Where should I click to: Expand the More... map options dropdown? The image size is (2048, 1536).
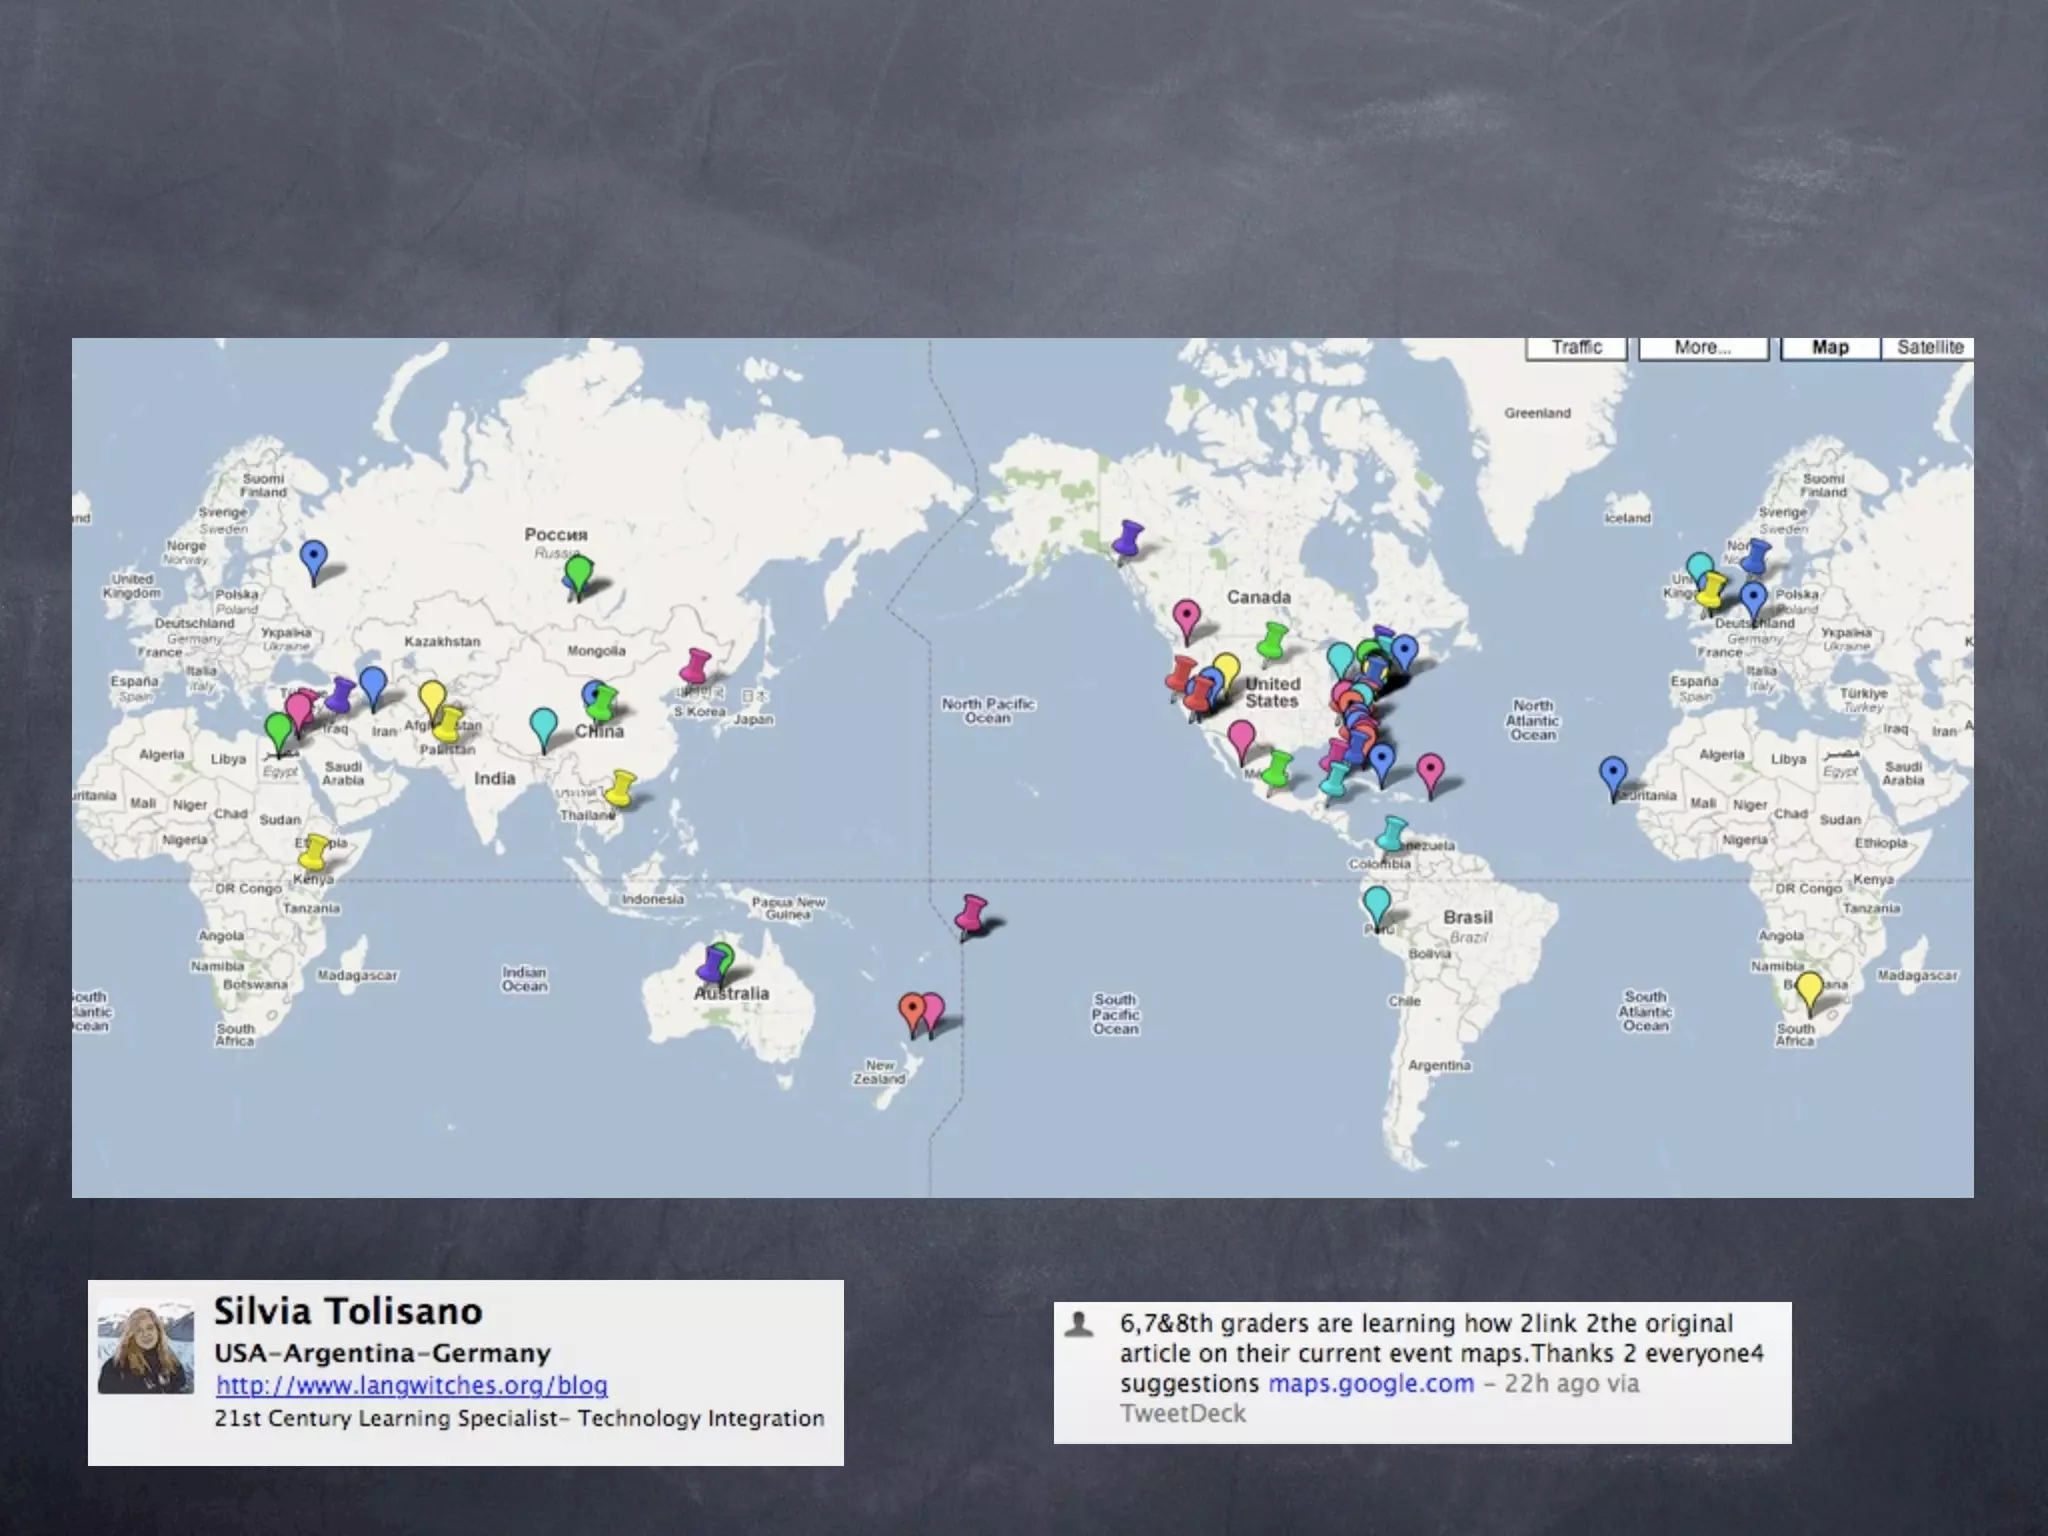click(x=1702, y=347)
